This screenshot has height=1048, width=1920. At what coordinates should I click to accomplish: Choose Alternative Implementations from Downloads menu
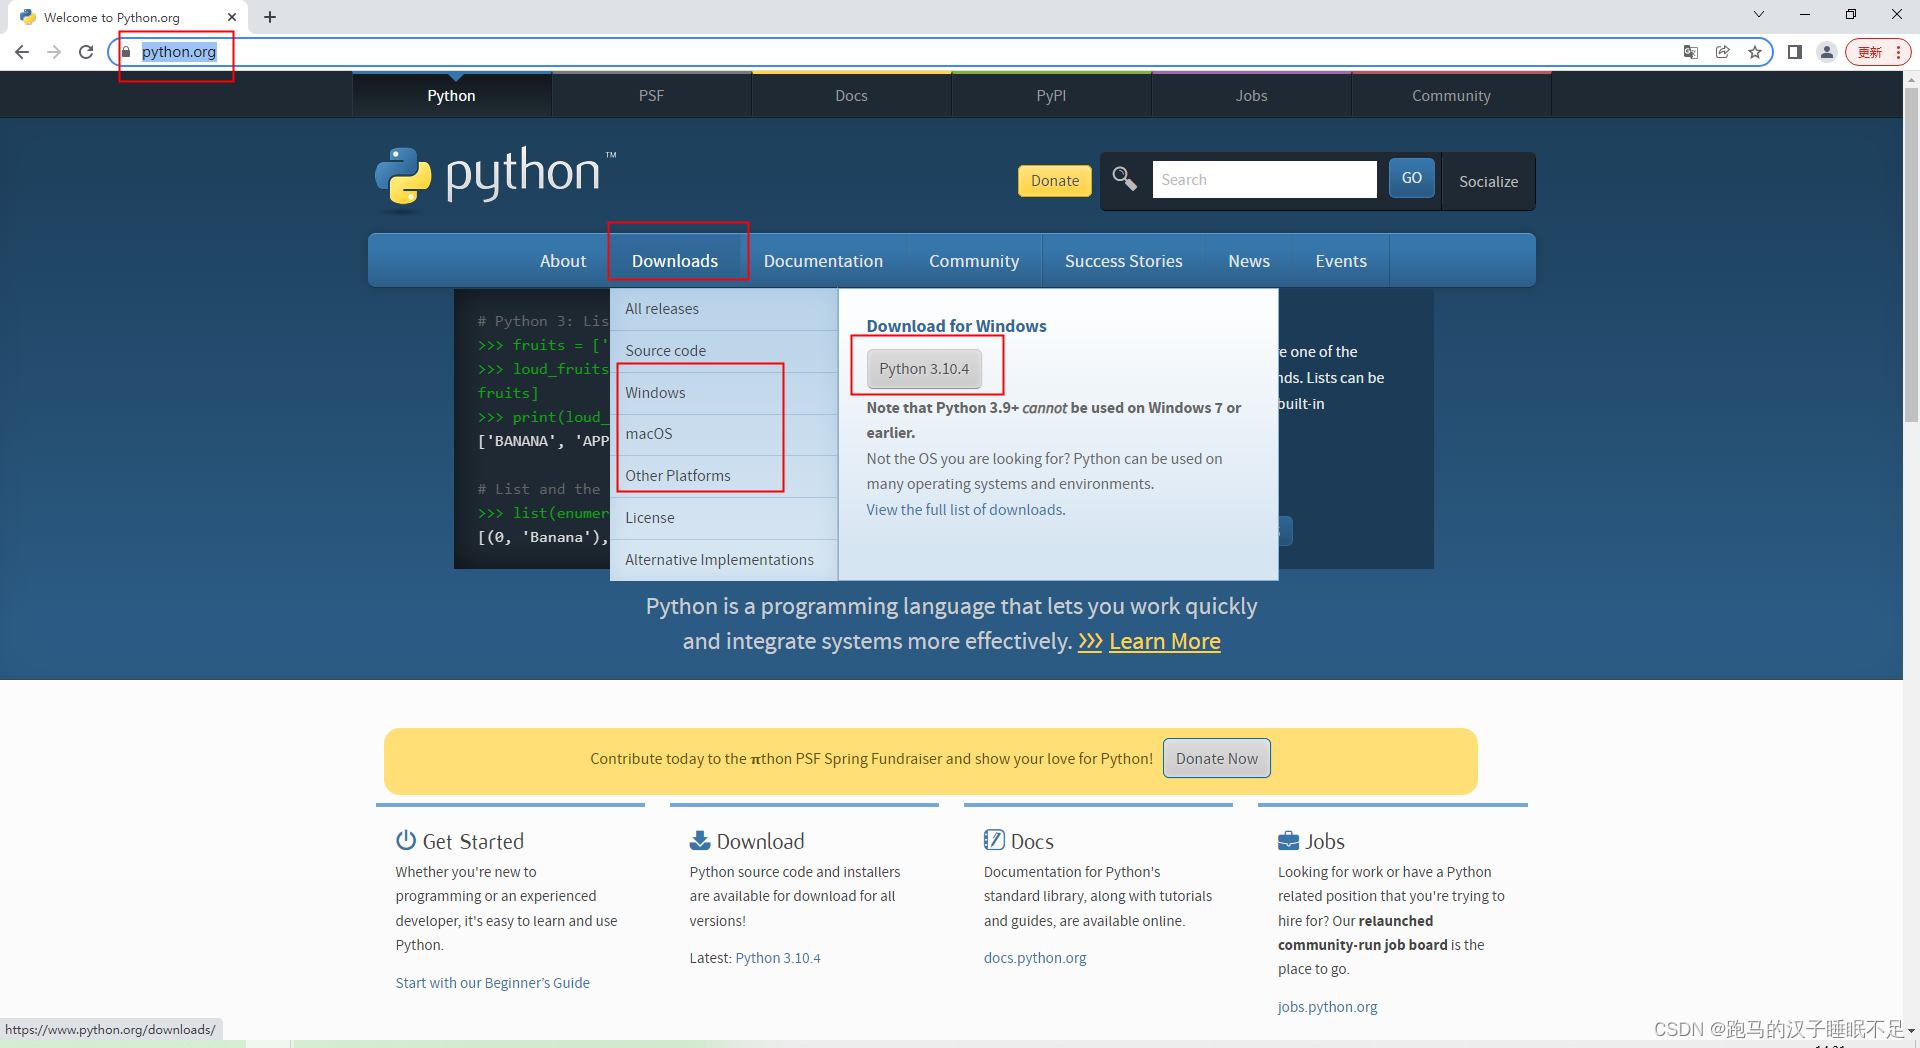[724, 560]
